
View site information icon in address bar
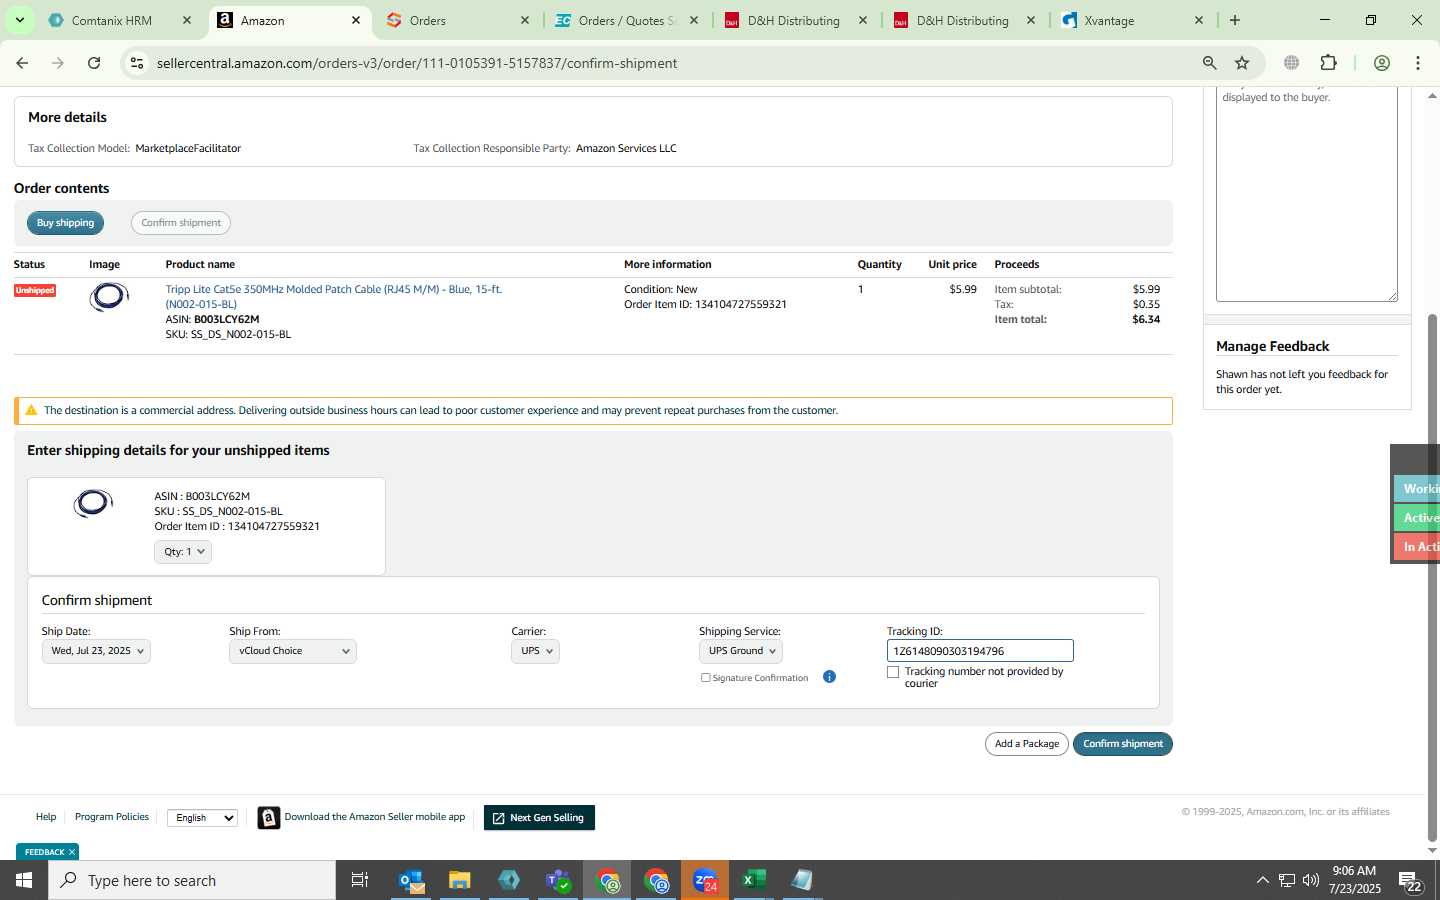137,63
